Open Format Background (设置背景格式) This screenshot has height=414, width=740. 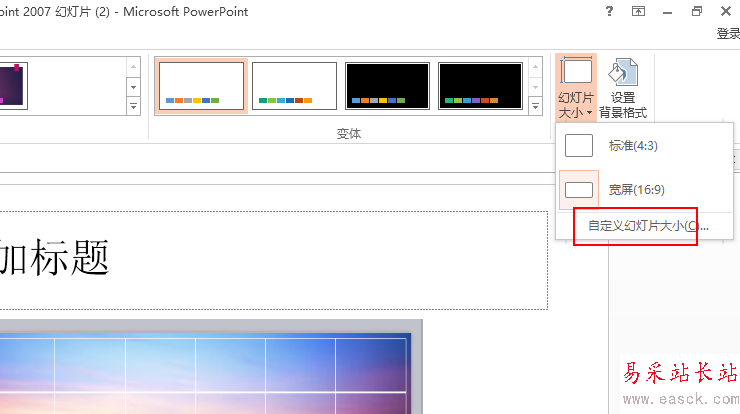click(x=623, y=87)
